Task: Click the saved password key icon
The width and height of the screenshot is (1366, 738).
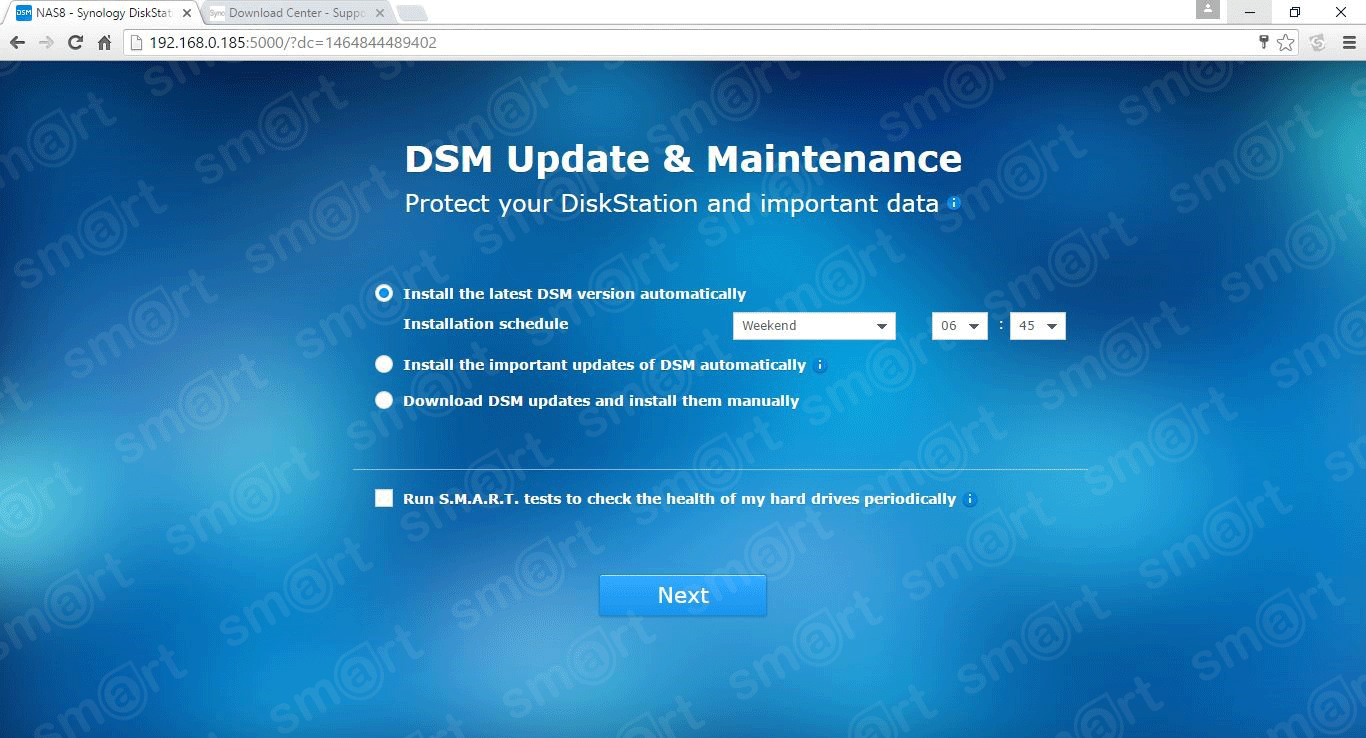Action: [1264, 43]
